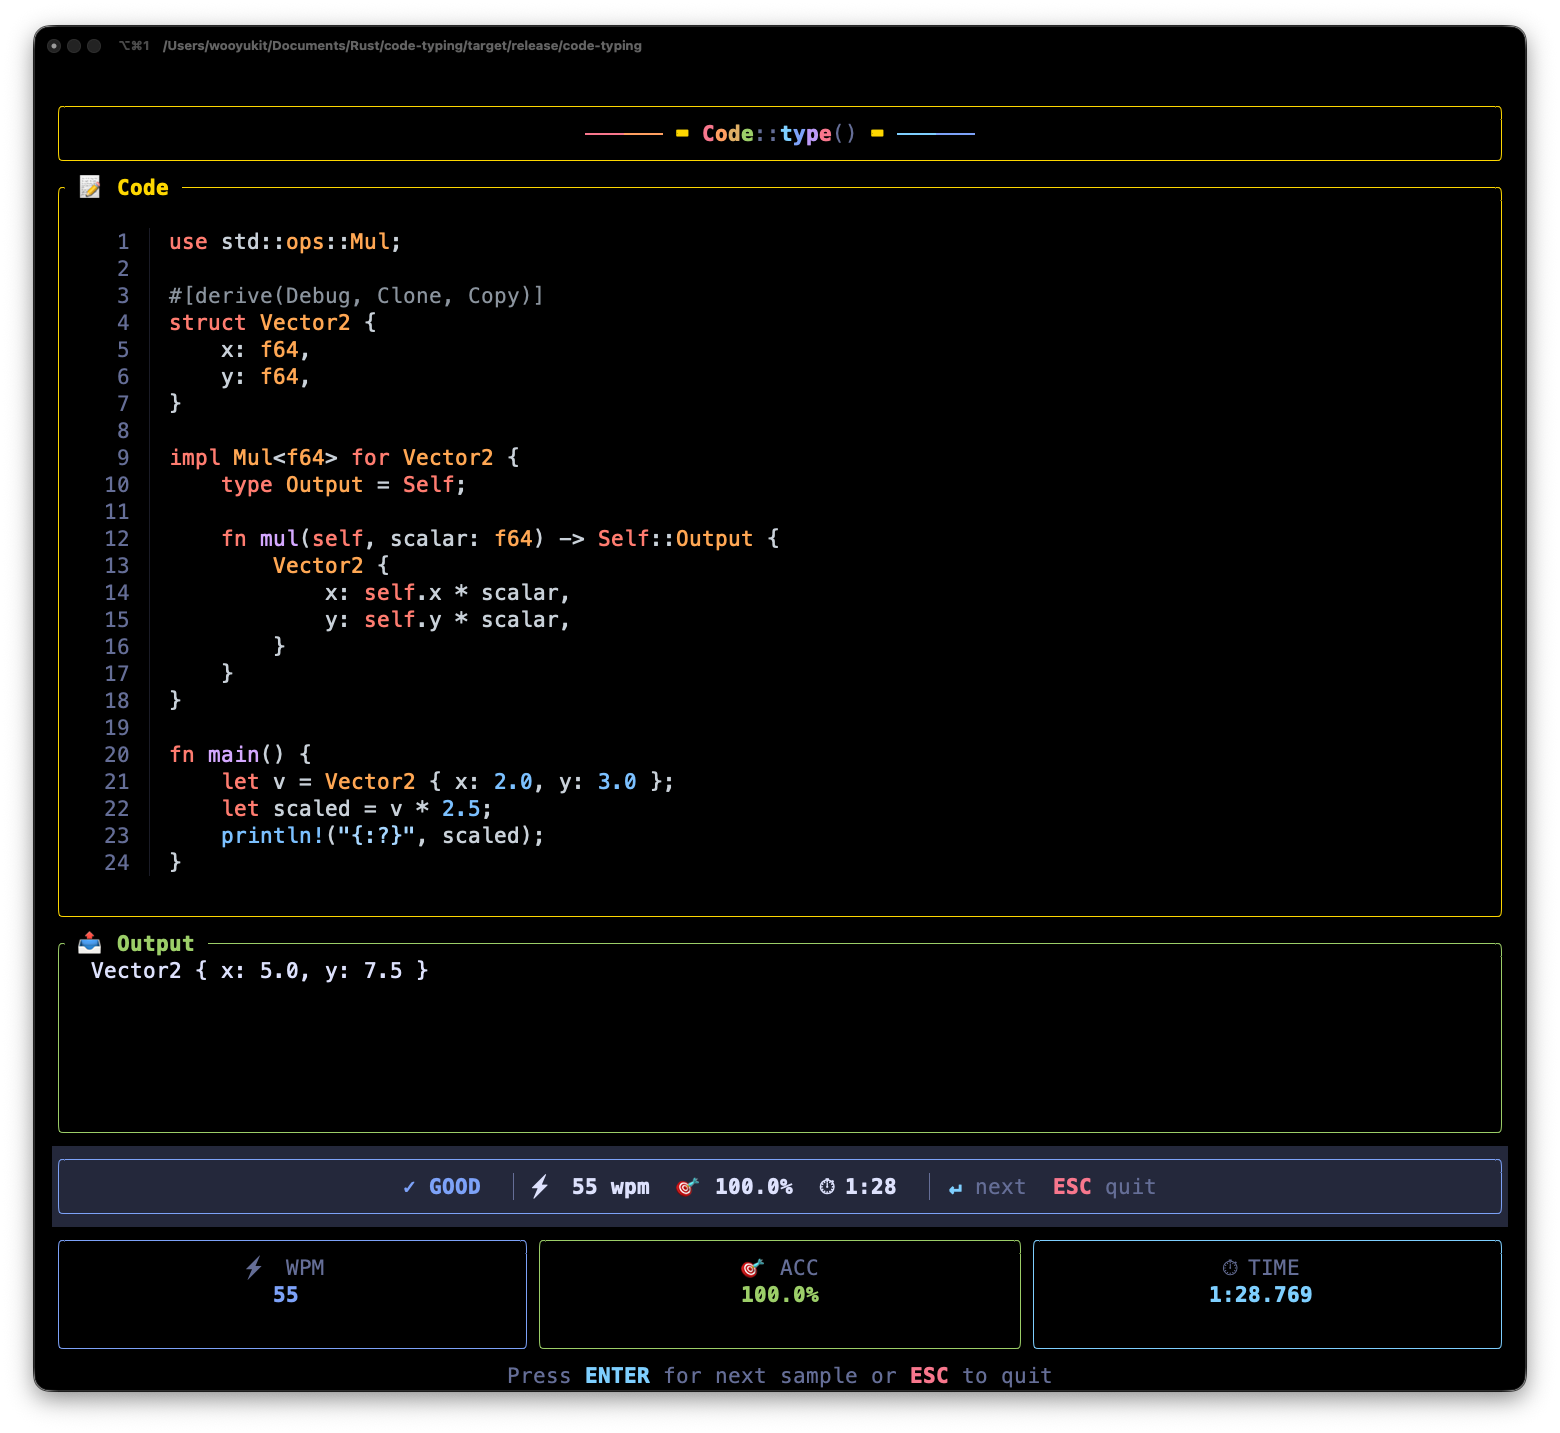Click the window title path in titlebar
This screenshot has width=1560, height=1433.
(402, 46)
